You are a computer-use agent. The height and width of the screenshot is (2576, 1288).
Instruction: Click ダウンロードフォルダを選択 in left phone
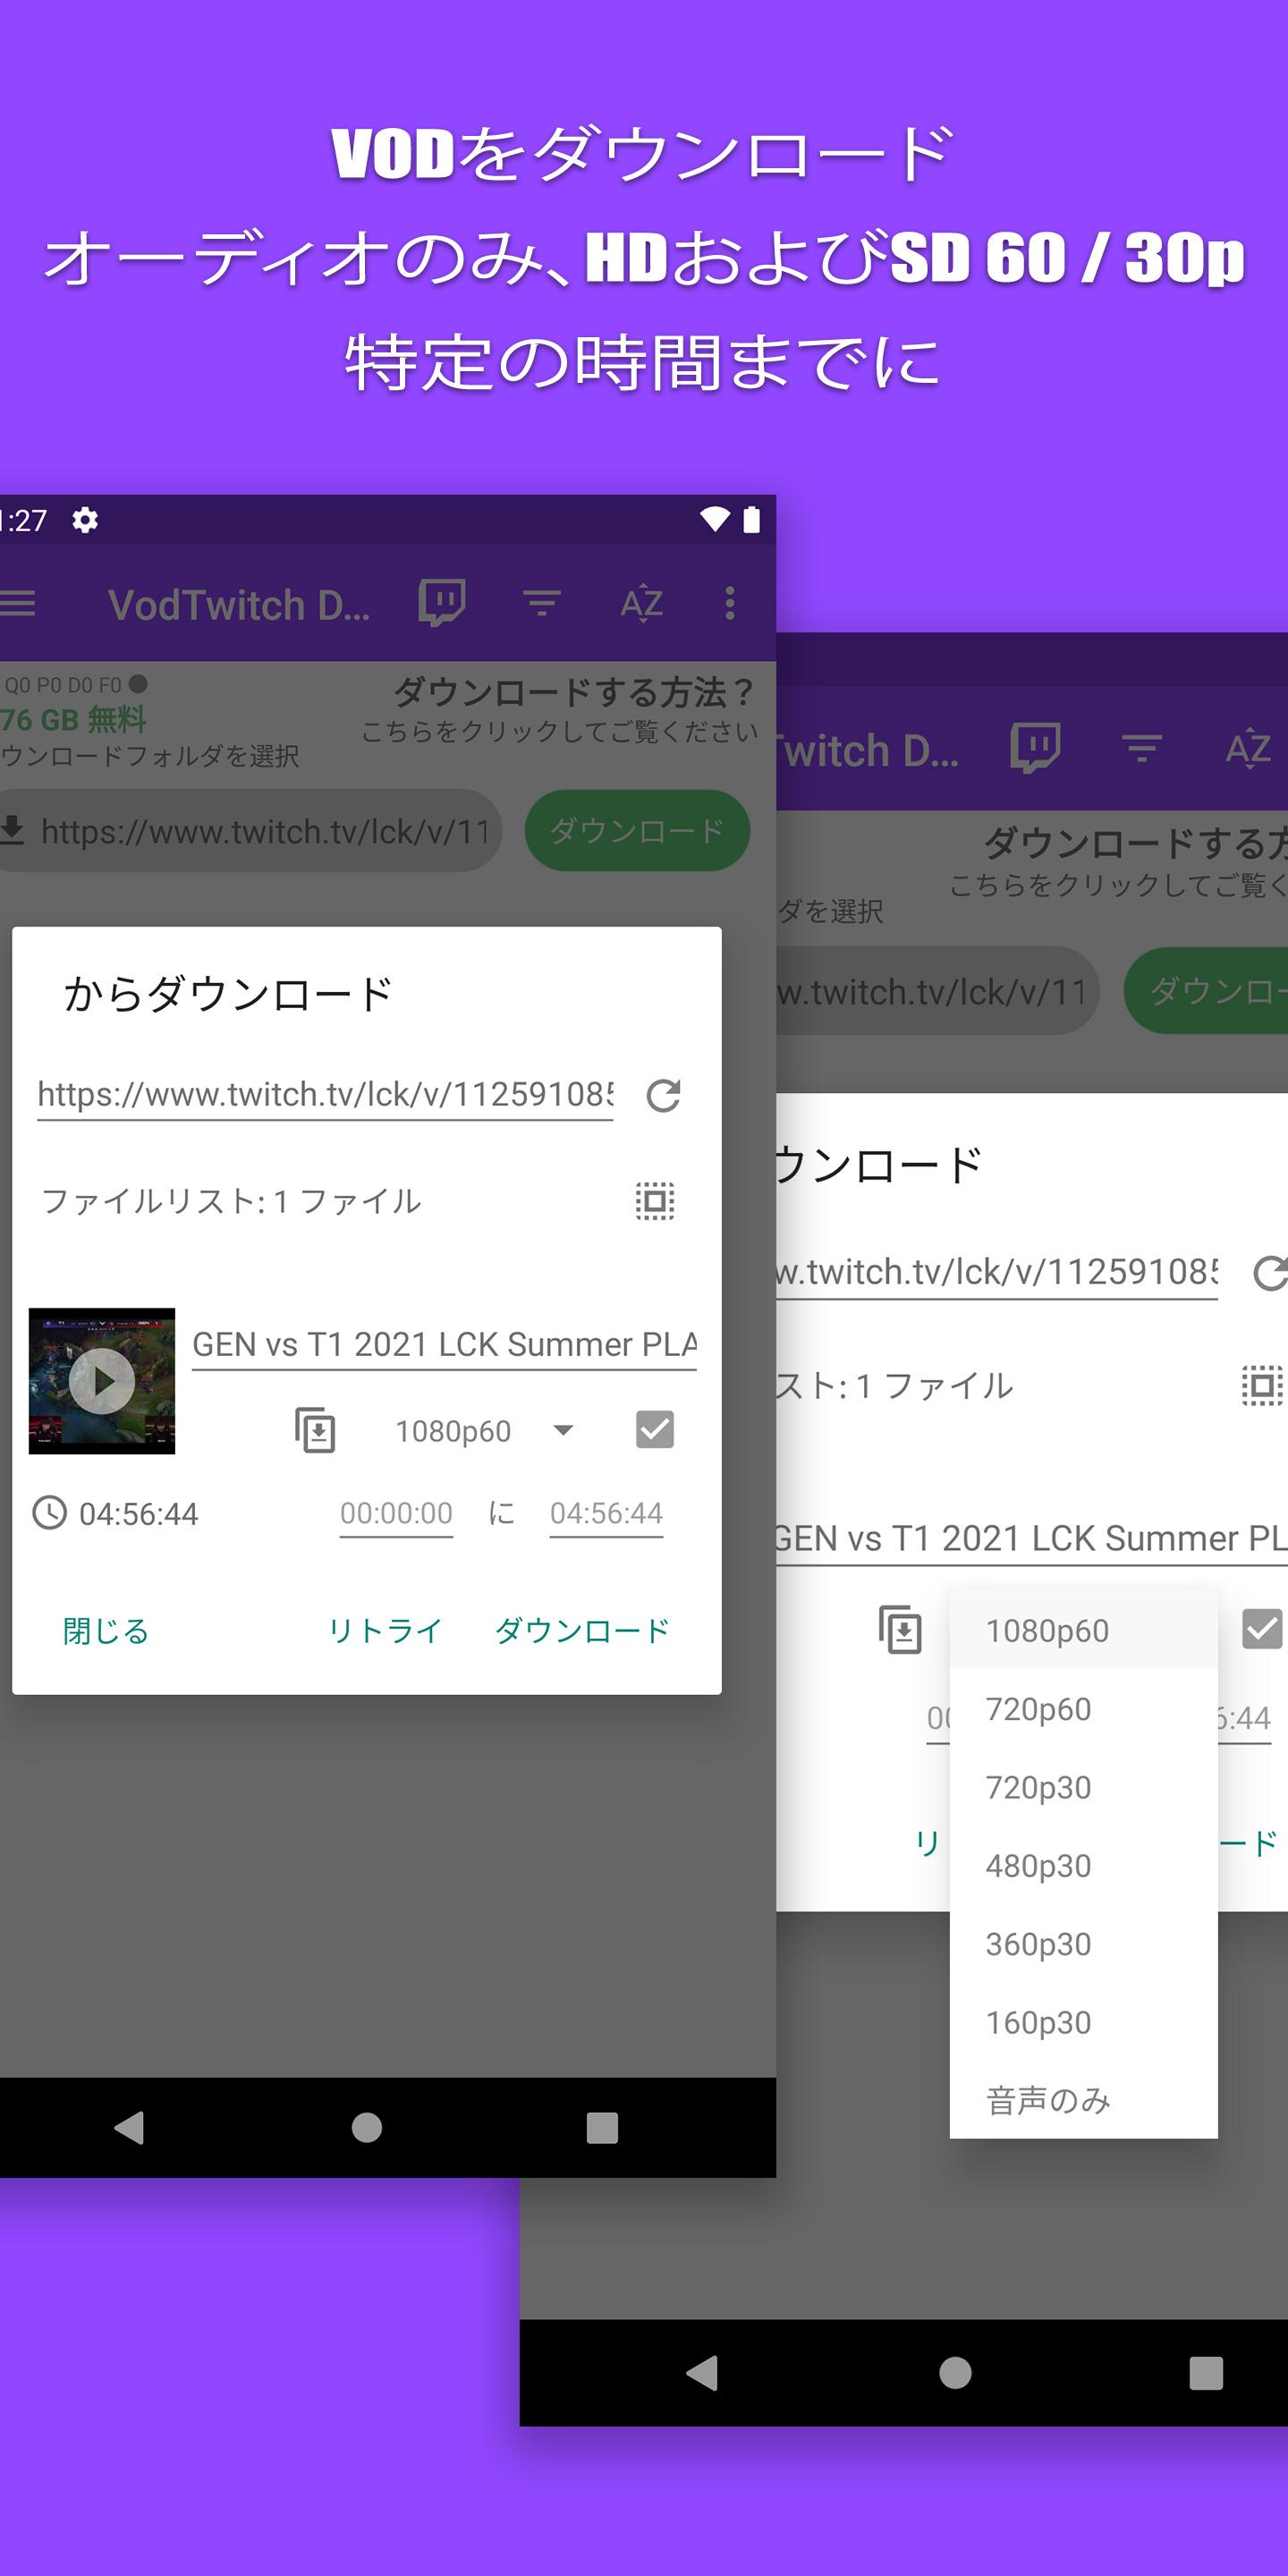150,755
